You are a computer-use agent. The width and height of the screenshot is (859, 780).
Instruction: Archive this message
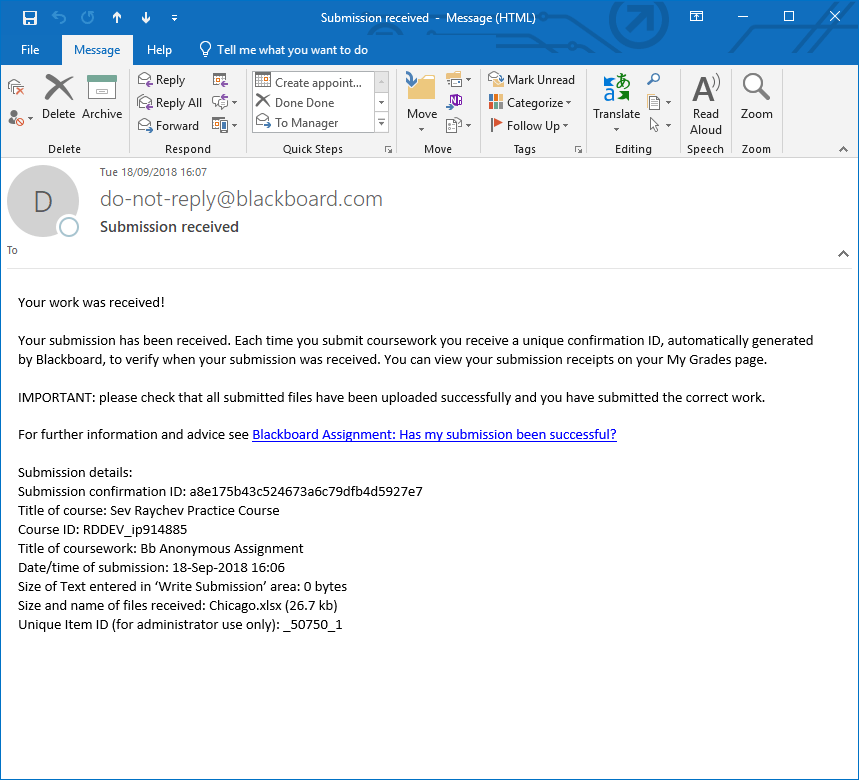coord(102,98)
